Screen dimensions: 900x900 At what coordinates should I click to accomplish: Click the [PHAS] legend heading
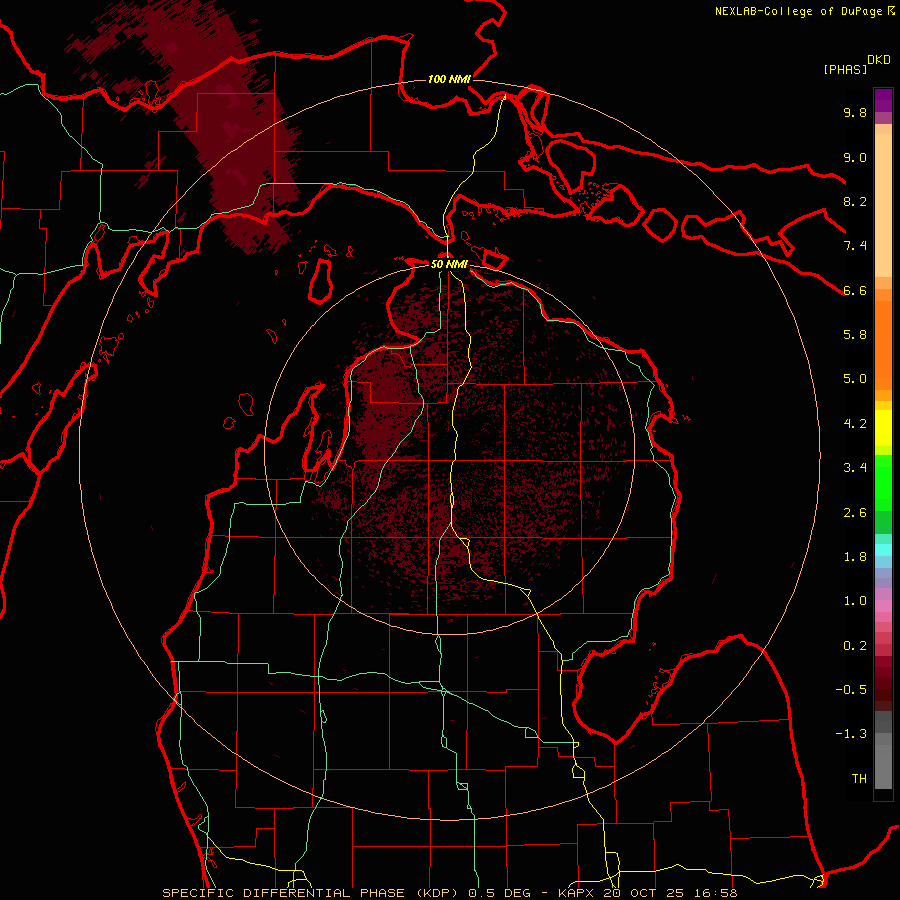tap(845, 69)
